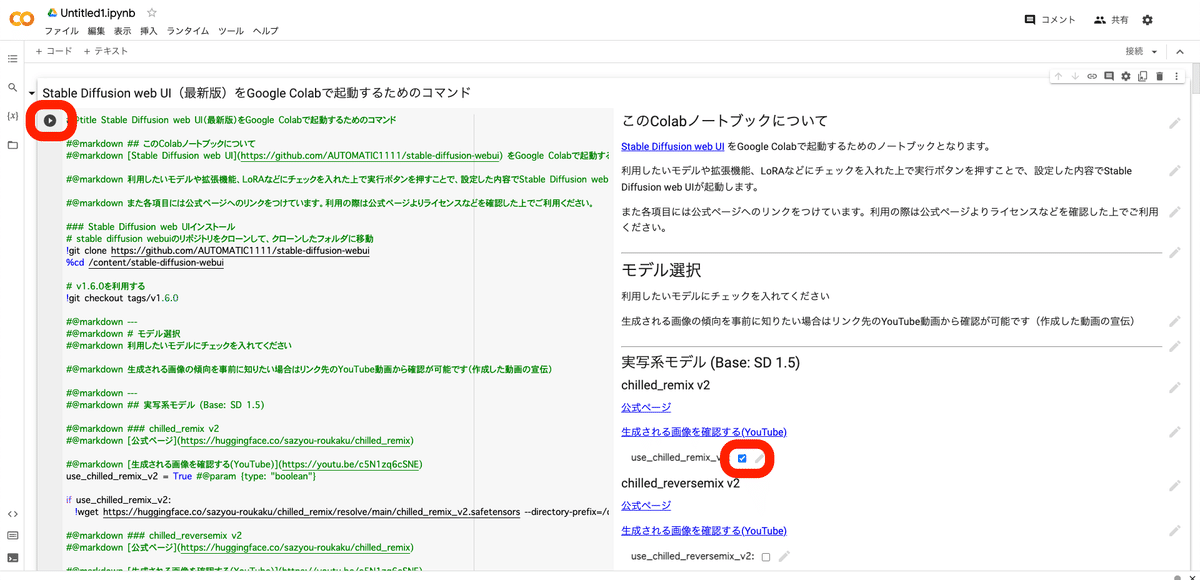Move the cell down with arrow icon
The image size is (1200, 580).
pyautogui.click(x=1075, y=76)
